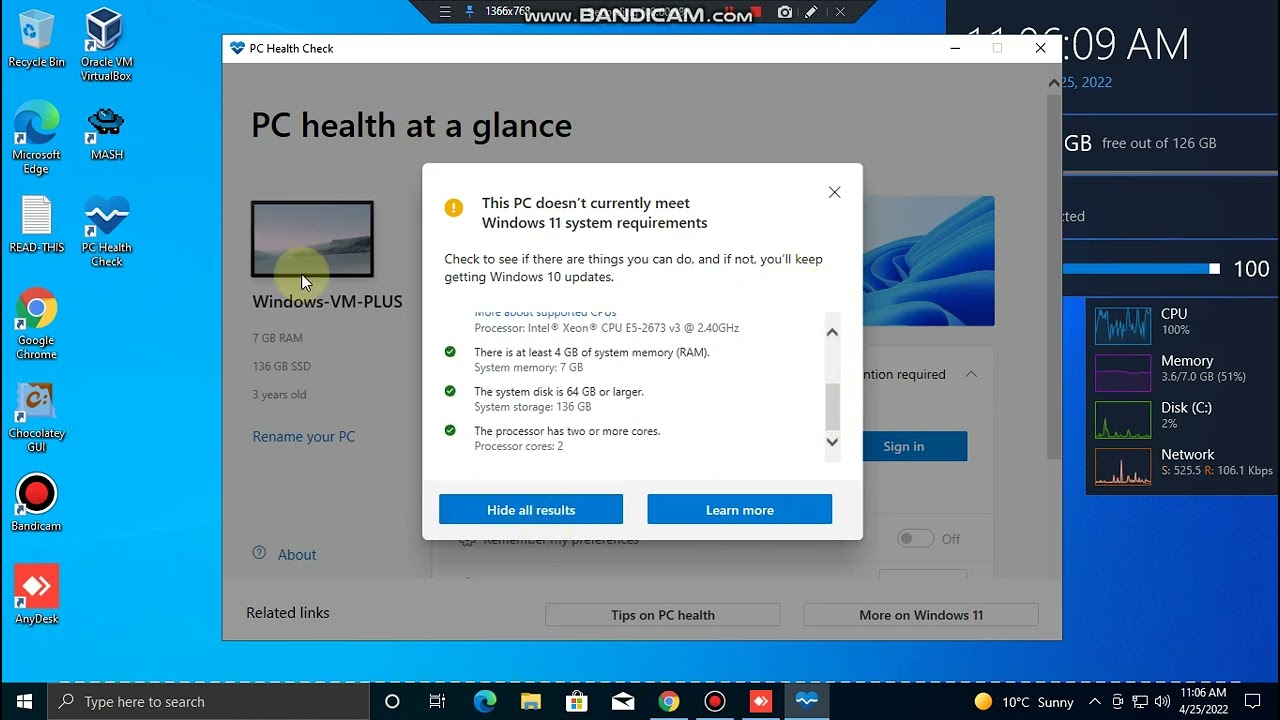Click the blue slider handle showing 100
The height and width of the screenshot is (720, 1280).
[x=1214, y=268]
